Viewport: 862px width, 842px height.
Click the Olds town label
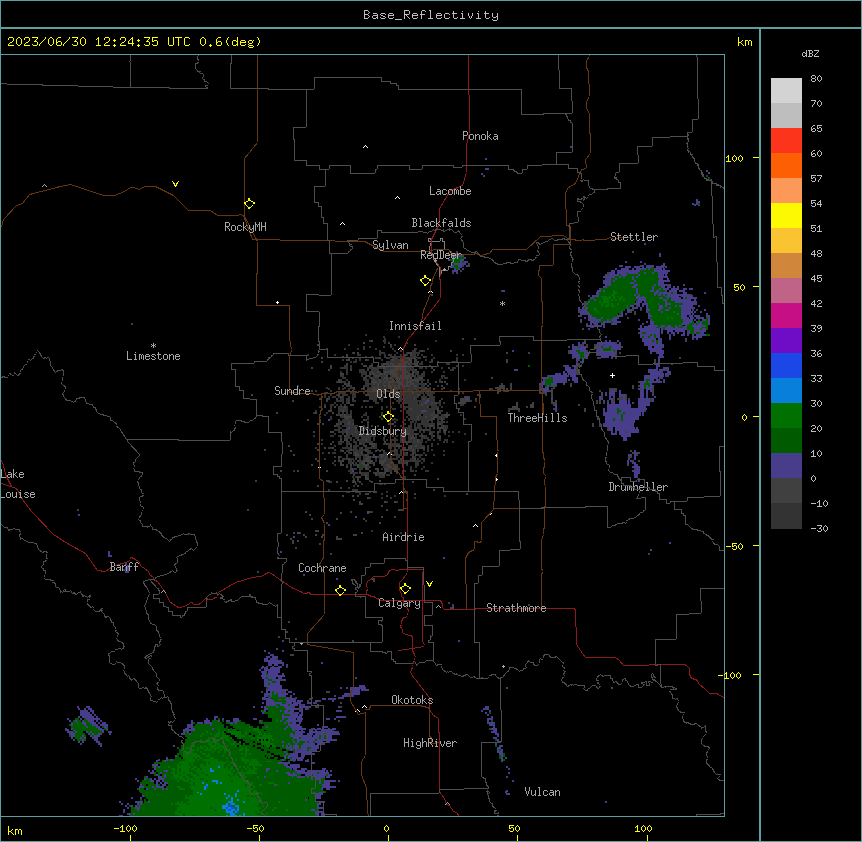[388, 394]
